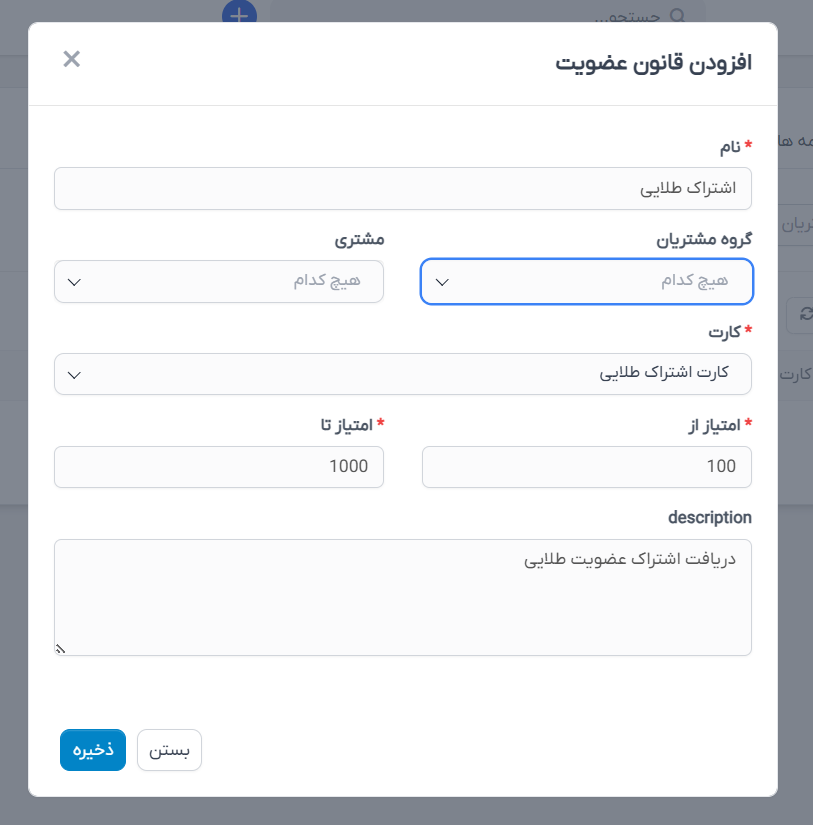Click the chevron arrow in کارت field
Screen dimensions: 813x825
74,375
